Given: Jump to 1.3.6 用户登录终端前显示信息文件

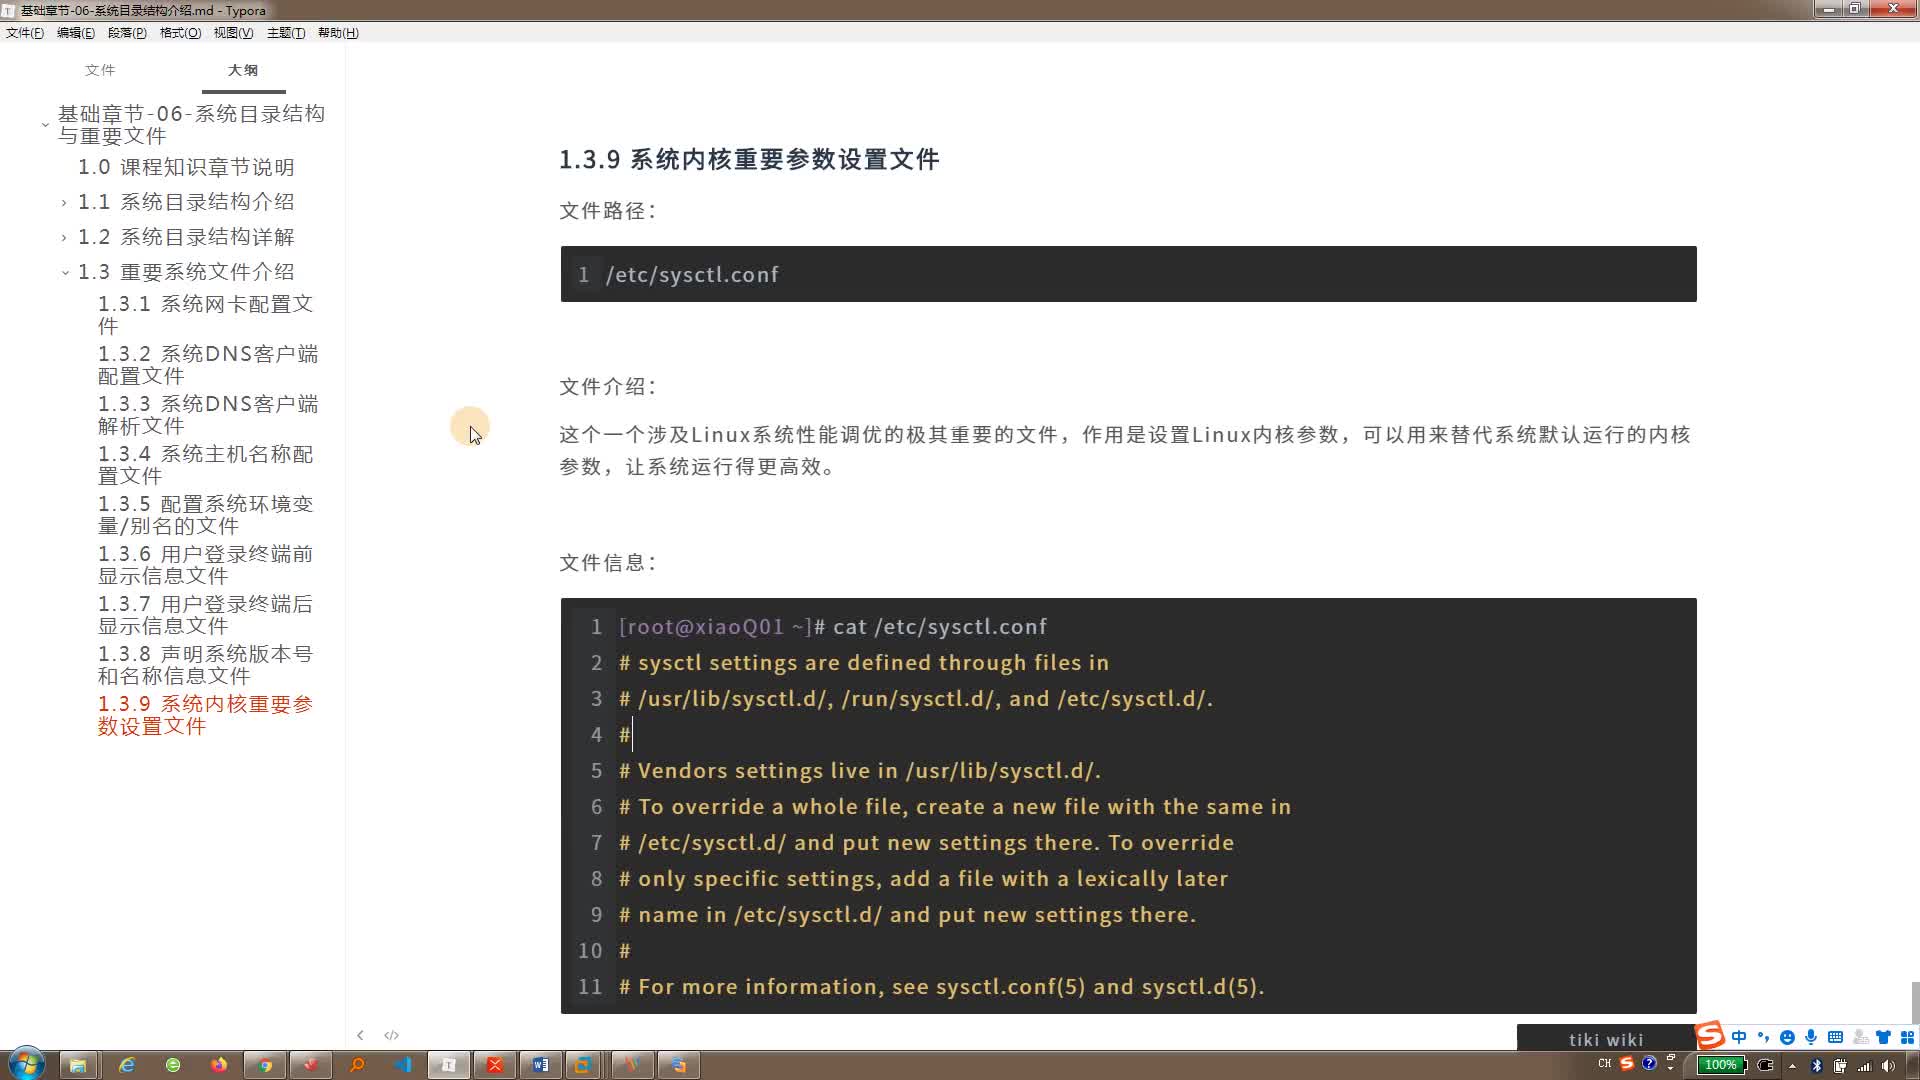Looking at the screenshot, I should click(x=206, y=564).
